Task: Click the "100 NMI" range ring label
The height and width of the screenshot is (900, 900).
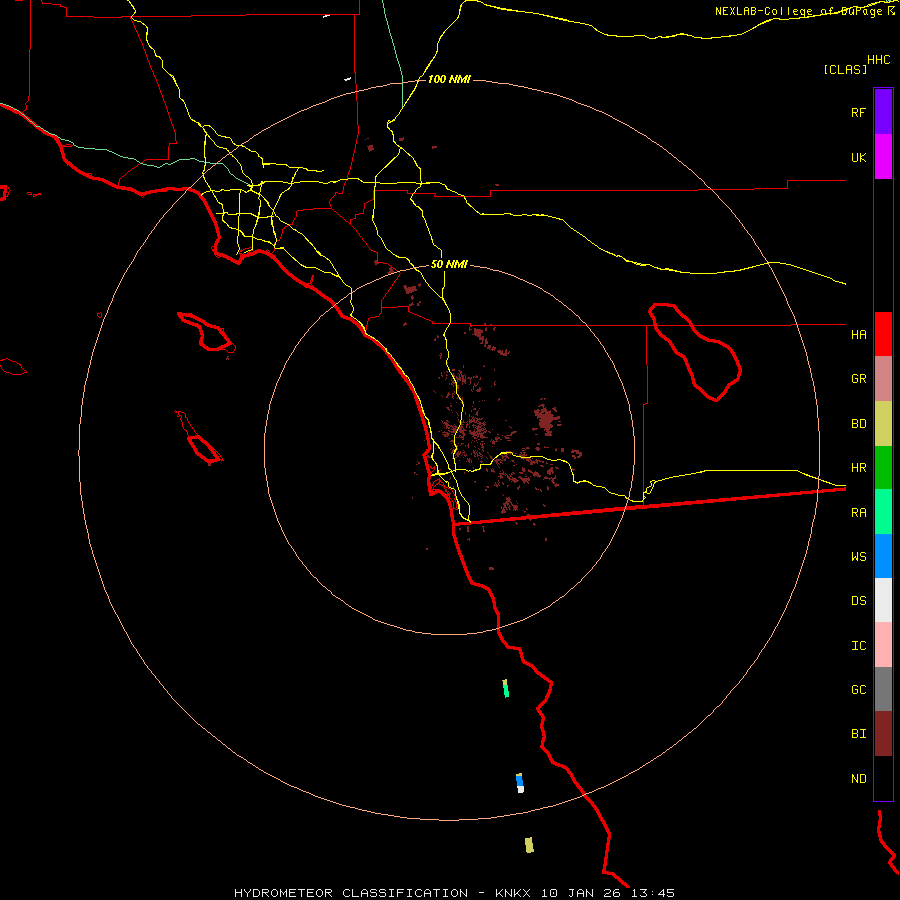Action: coord(449,79)
